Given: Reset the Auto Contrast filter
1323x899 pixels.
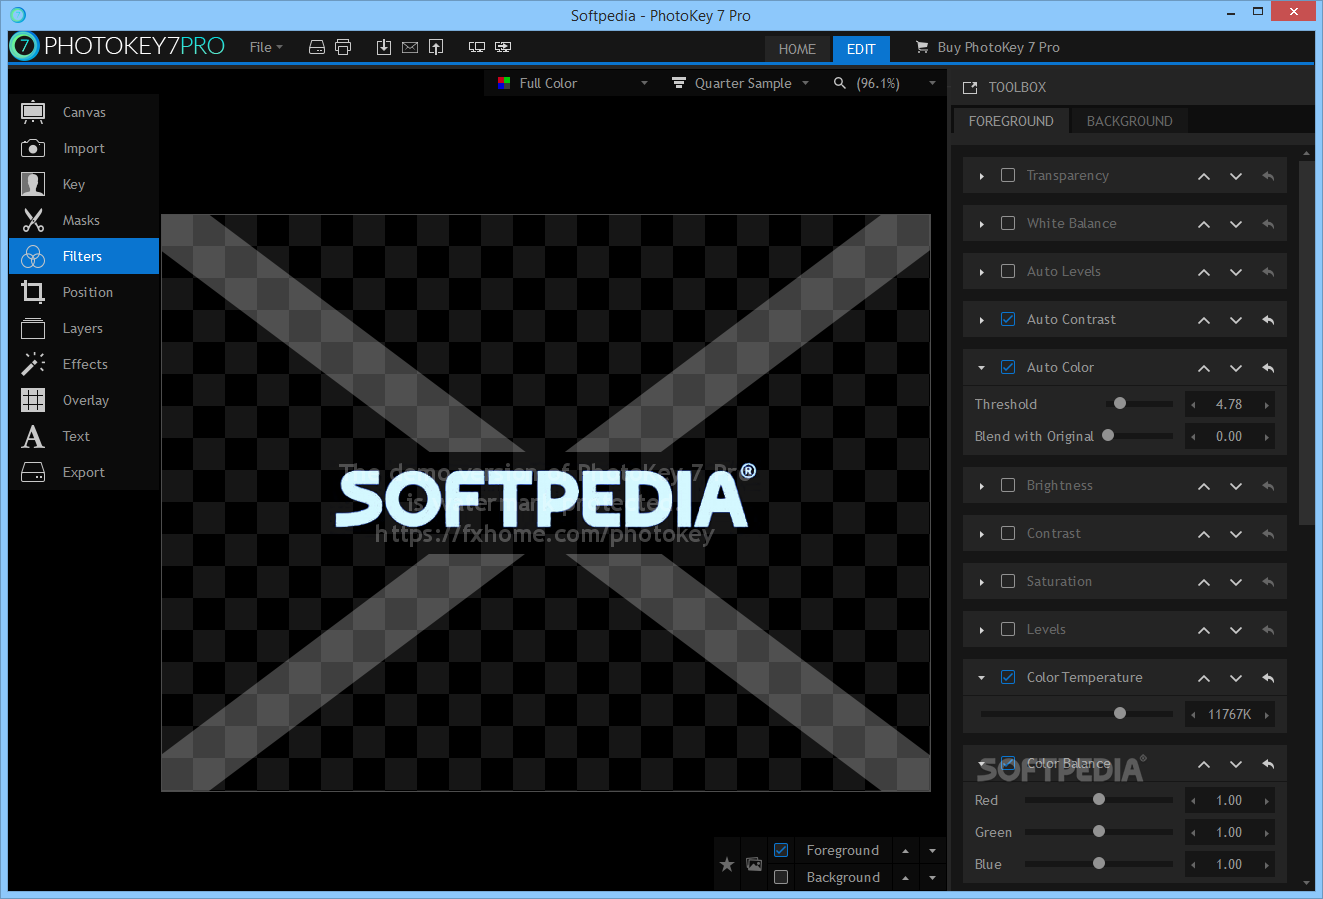Looking at the screenshot, I should [1268, 320].
